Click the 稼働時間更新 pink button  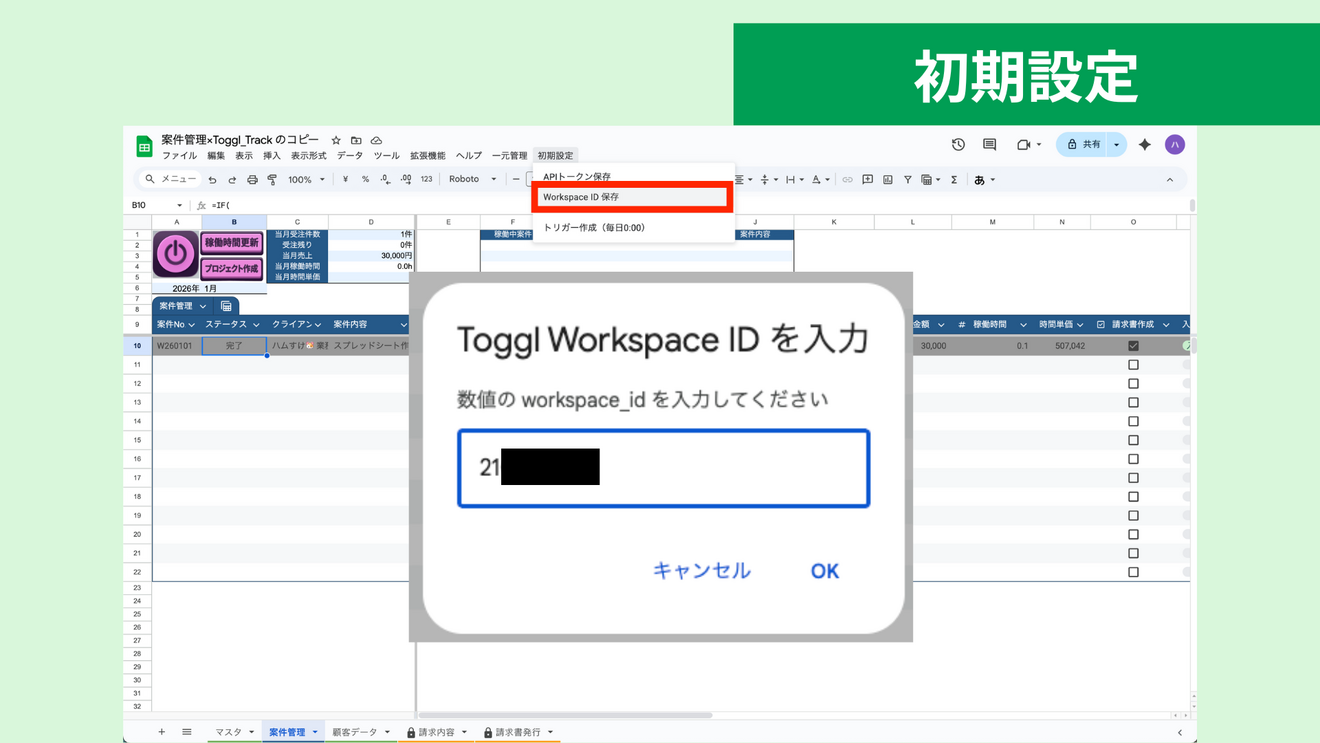pyautogui.click(x=232, y=243)
